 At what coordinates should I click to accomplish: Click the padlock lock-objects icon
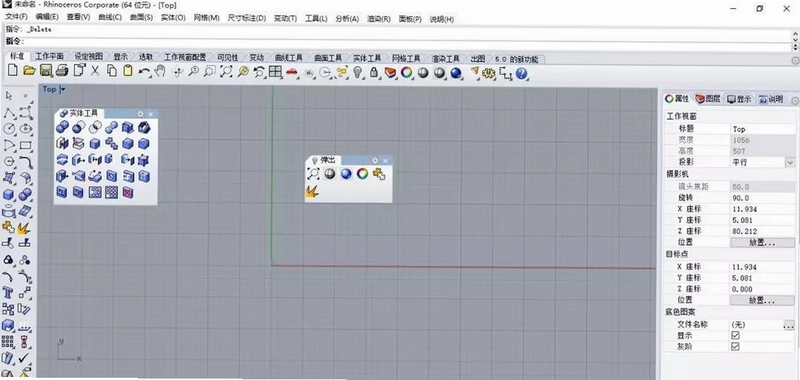coord(373,73)
